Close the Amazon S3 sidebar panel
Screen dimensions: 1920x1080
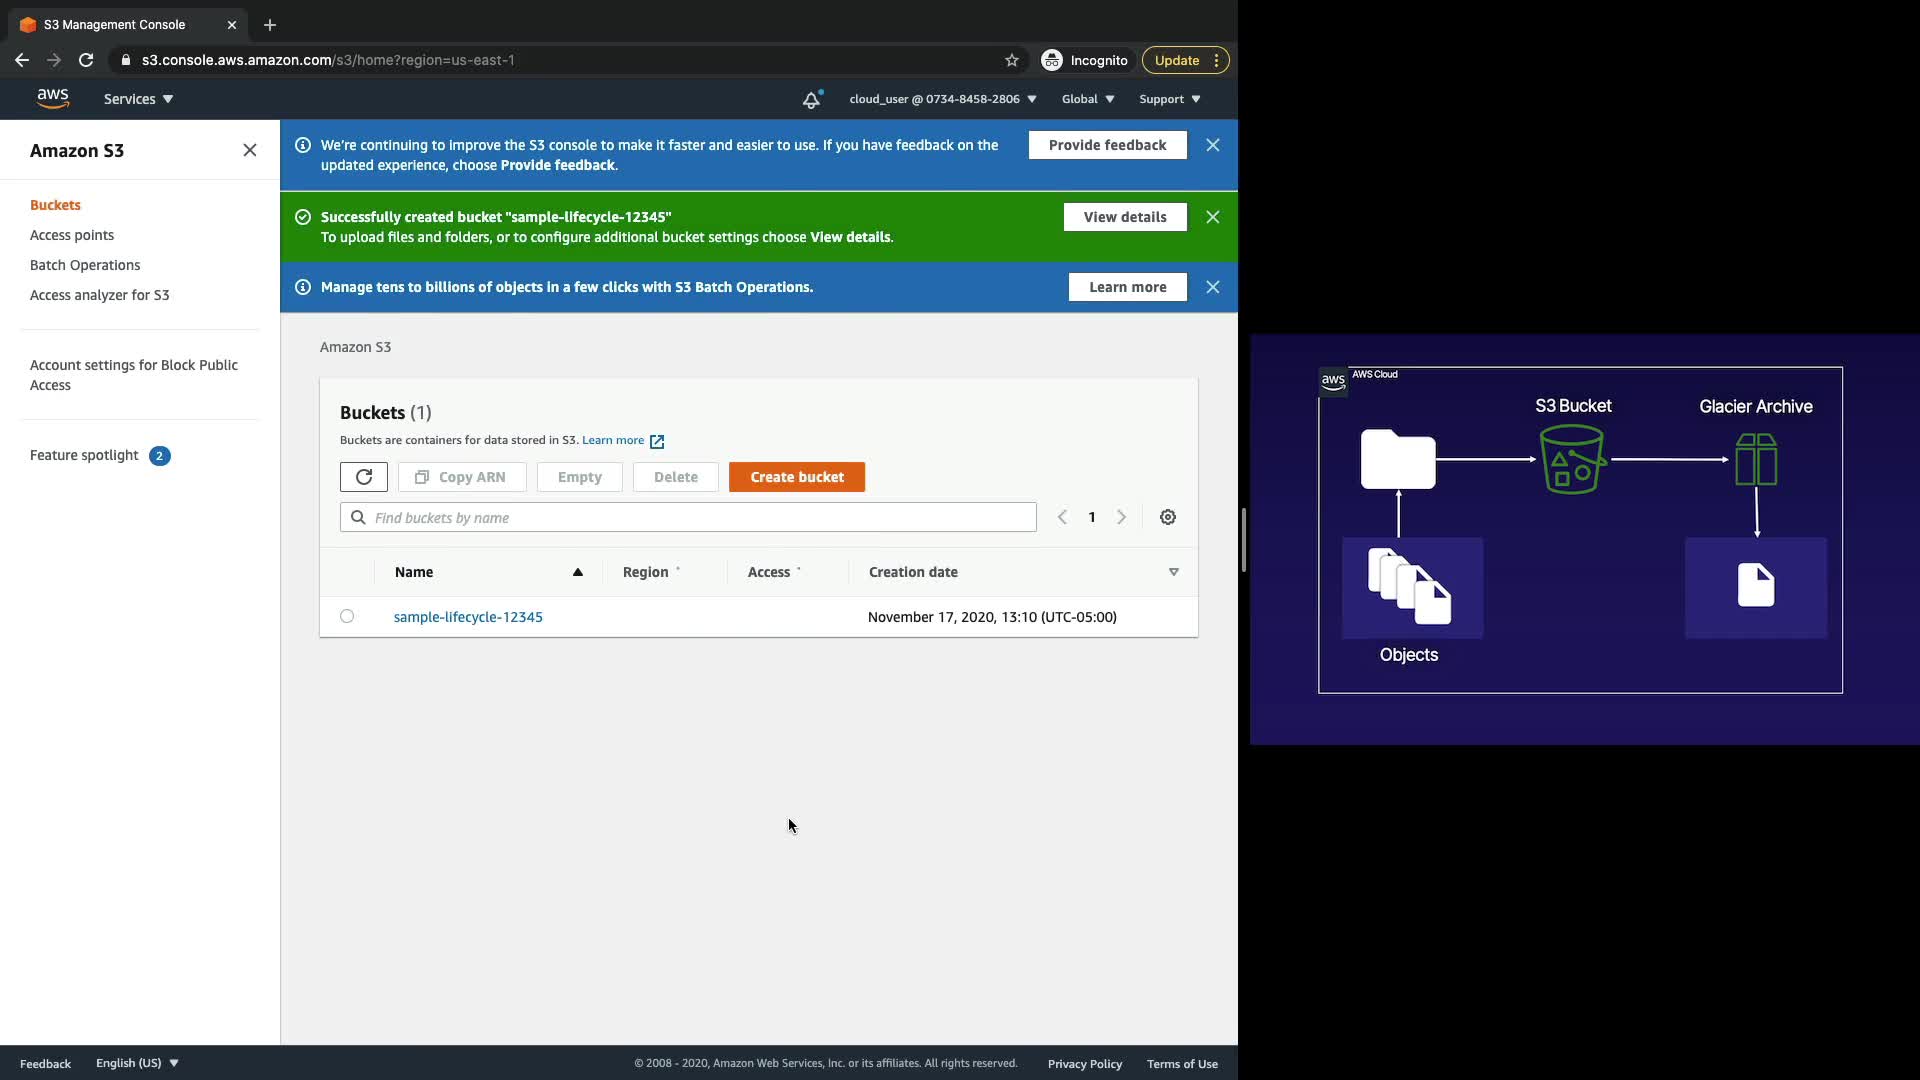point(250,150)
